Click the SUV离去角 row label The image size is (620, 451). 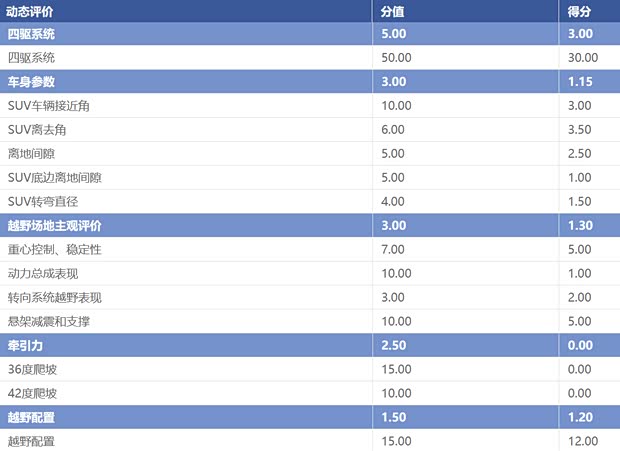point(37,129)
